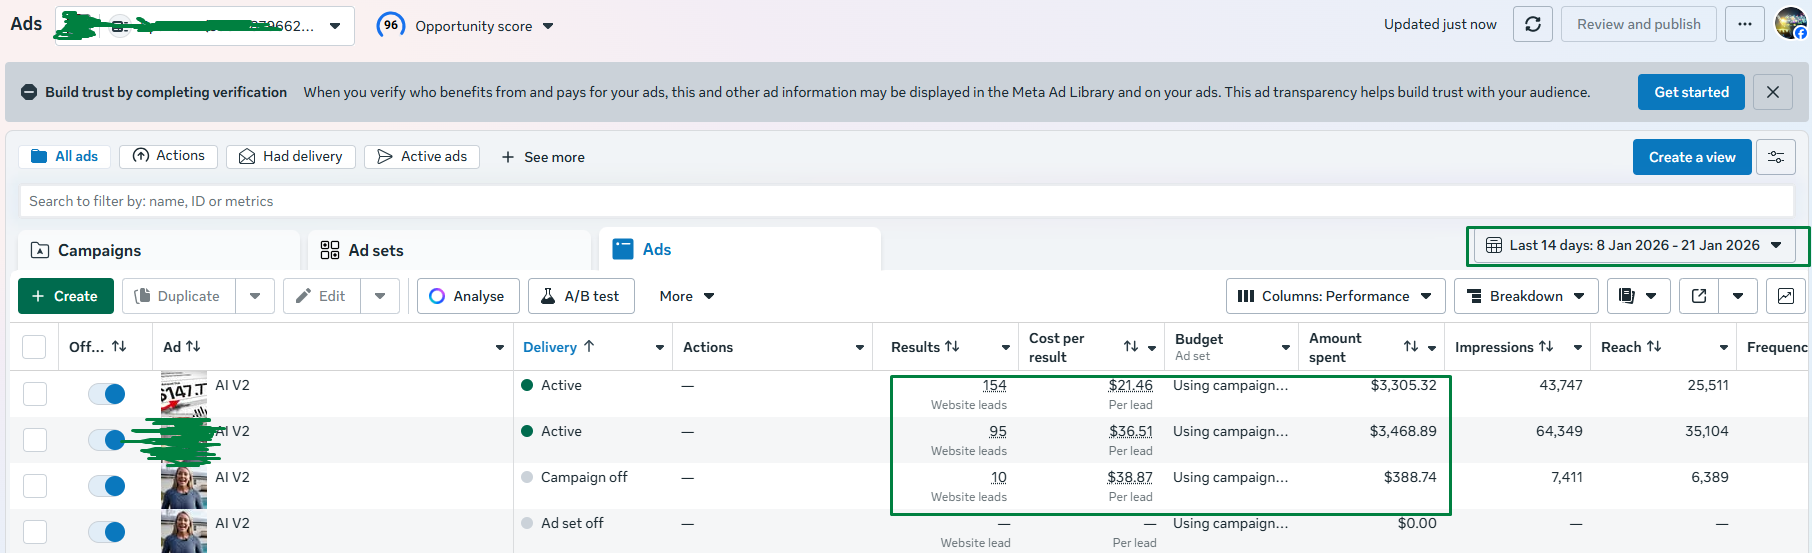The image size is (1812, 553).
Task: Select the All ads view
Action: pyautogui.click(x=64, y=156)
